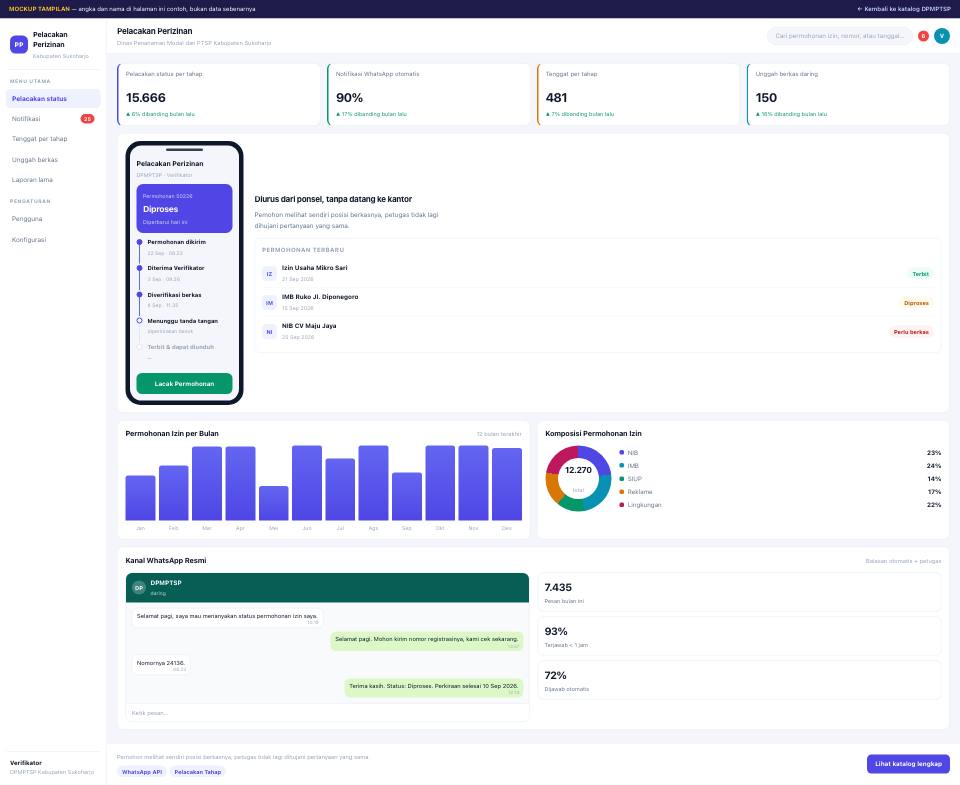Click the Mei bar in monthly chart
This screenshot has width=960, height=785.
click(274, 503)
